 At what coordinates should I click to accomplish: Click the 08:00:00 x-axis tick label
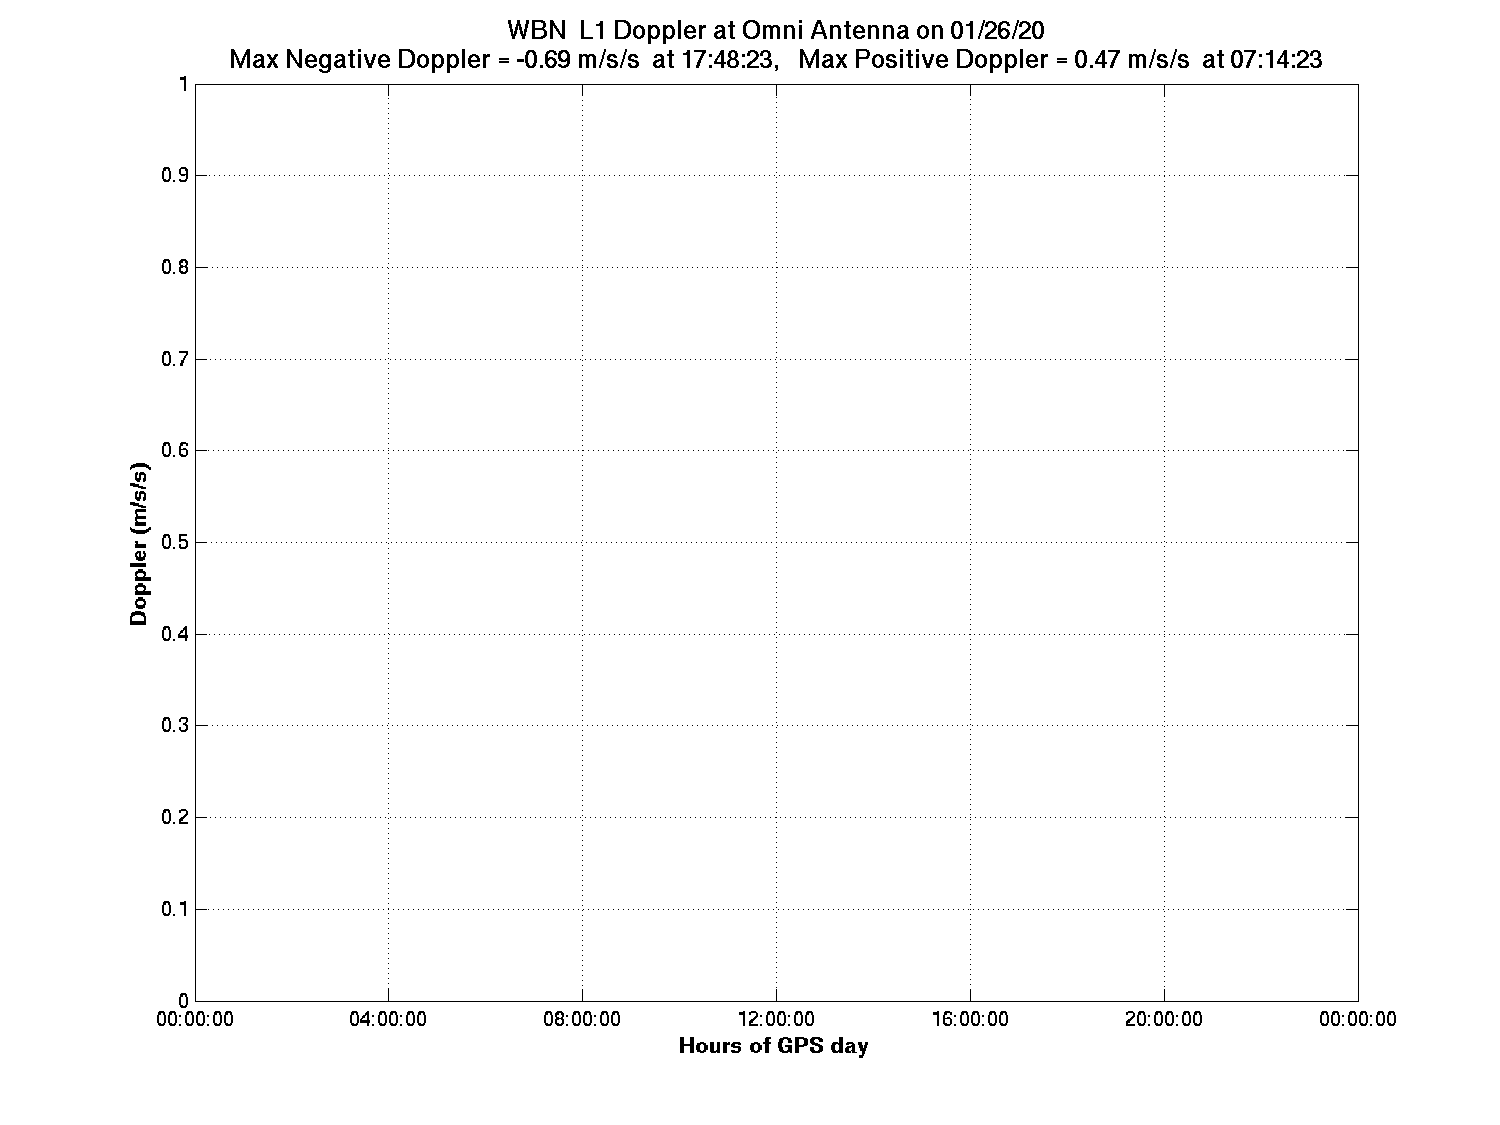point(582,1019)
